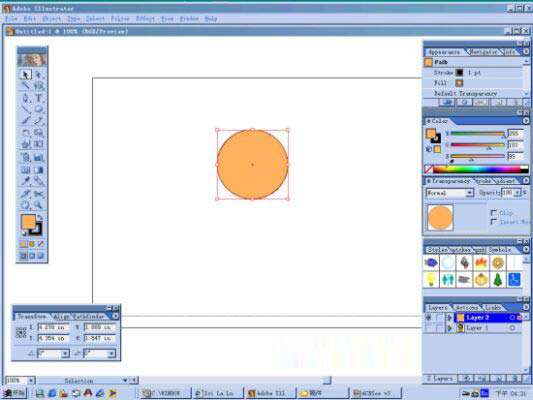Select the Zoom magnifier tool
The image size is (533, 400).
(x=39, y=205)
